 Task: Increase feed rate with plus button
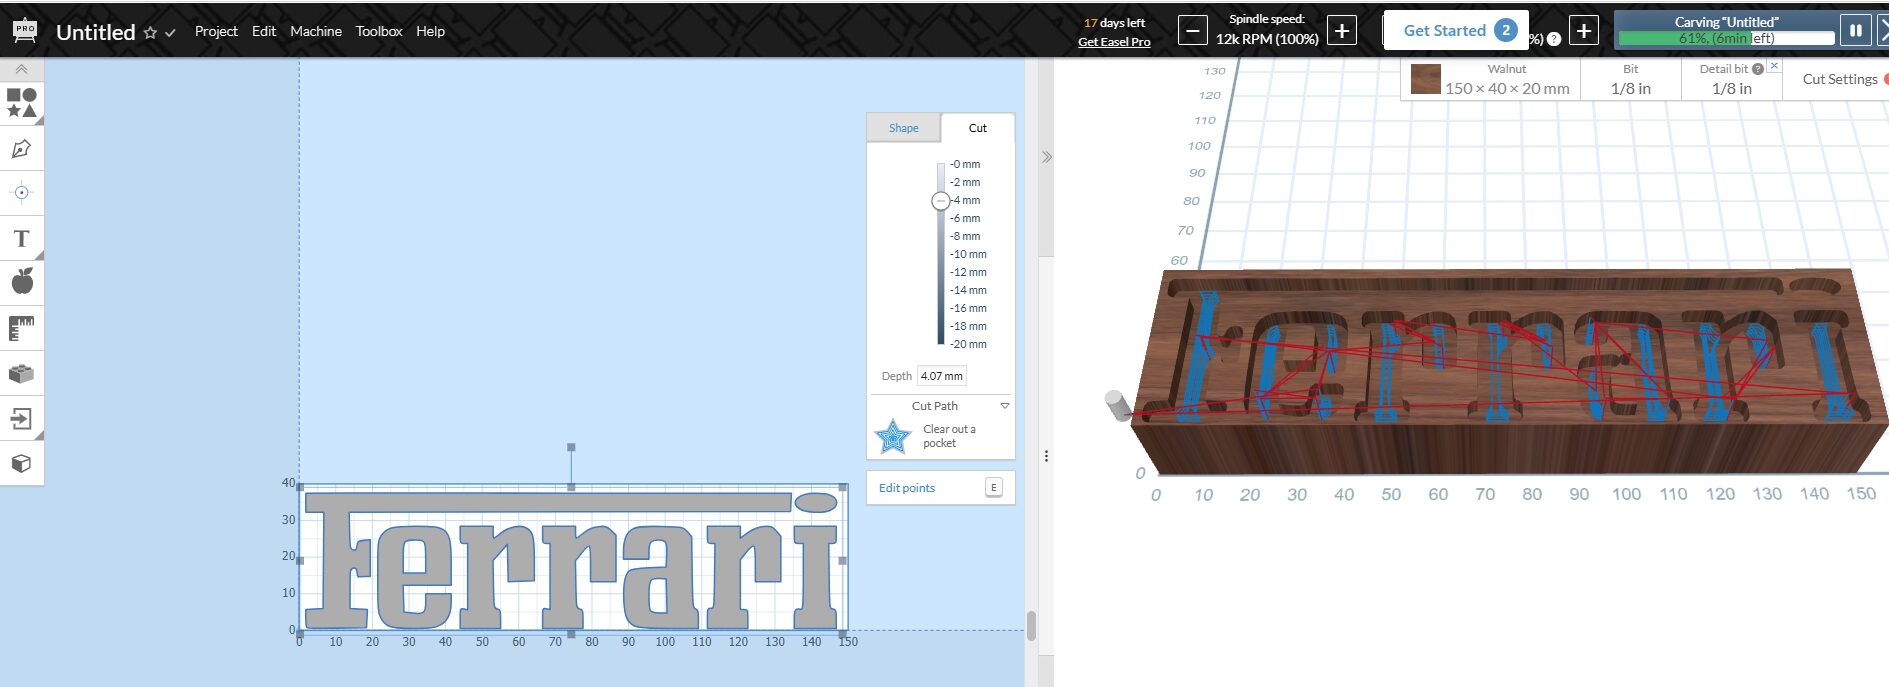coord(1584,31)
